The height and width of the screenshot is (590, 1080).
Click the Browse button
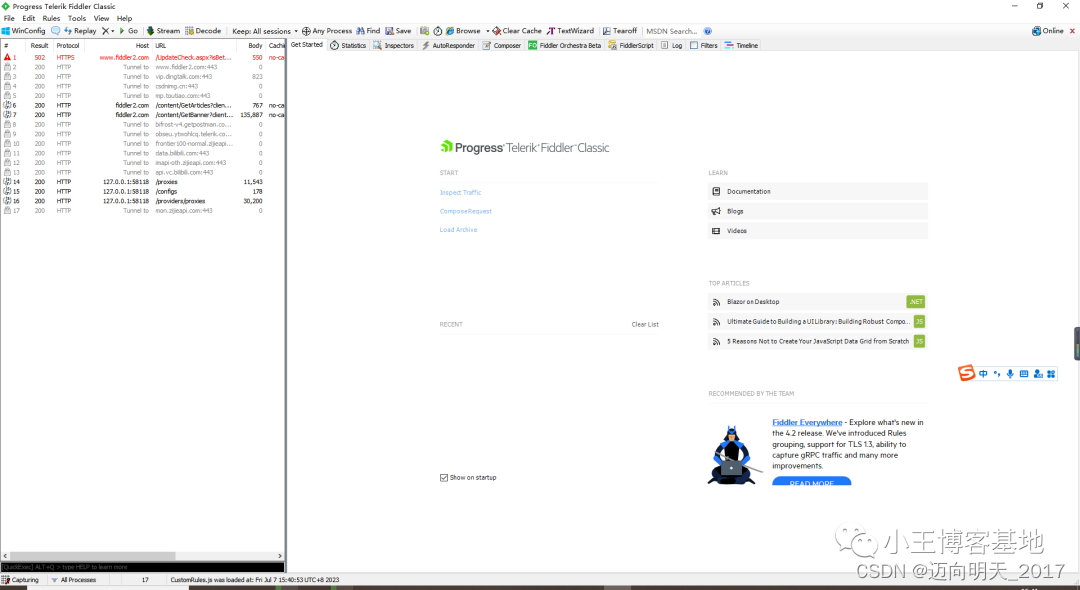coord(463,31)
